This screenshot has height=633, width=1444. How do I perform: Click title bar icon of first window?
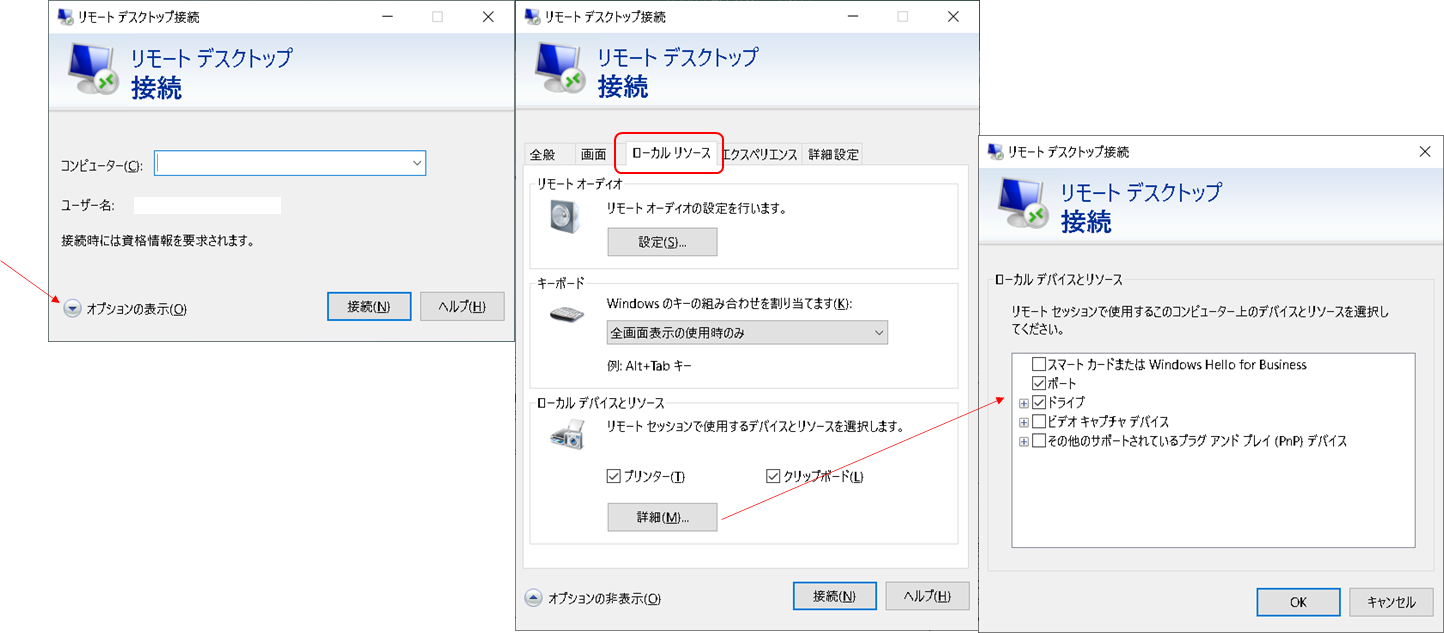65,16
